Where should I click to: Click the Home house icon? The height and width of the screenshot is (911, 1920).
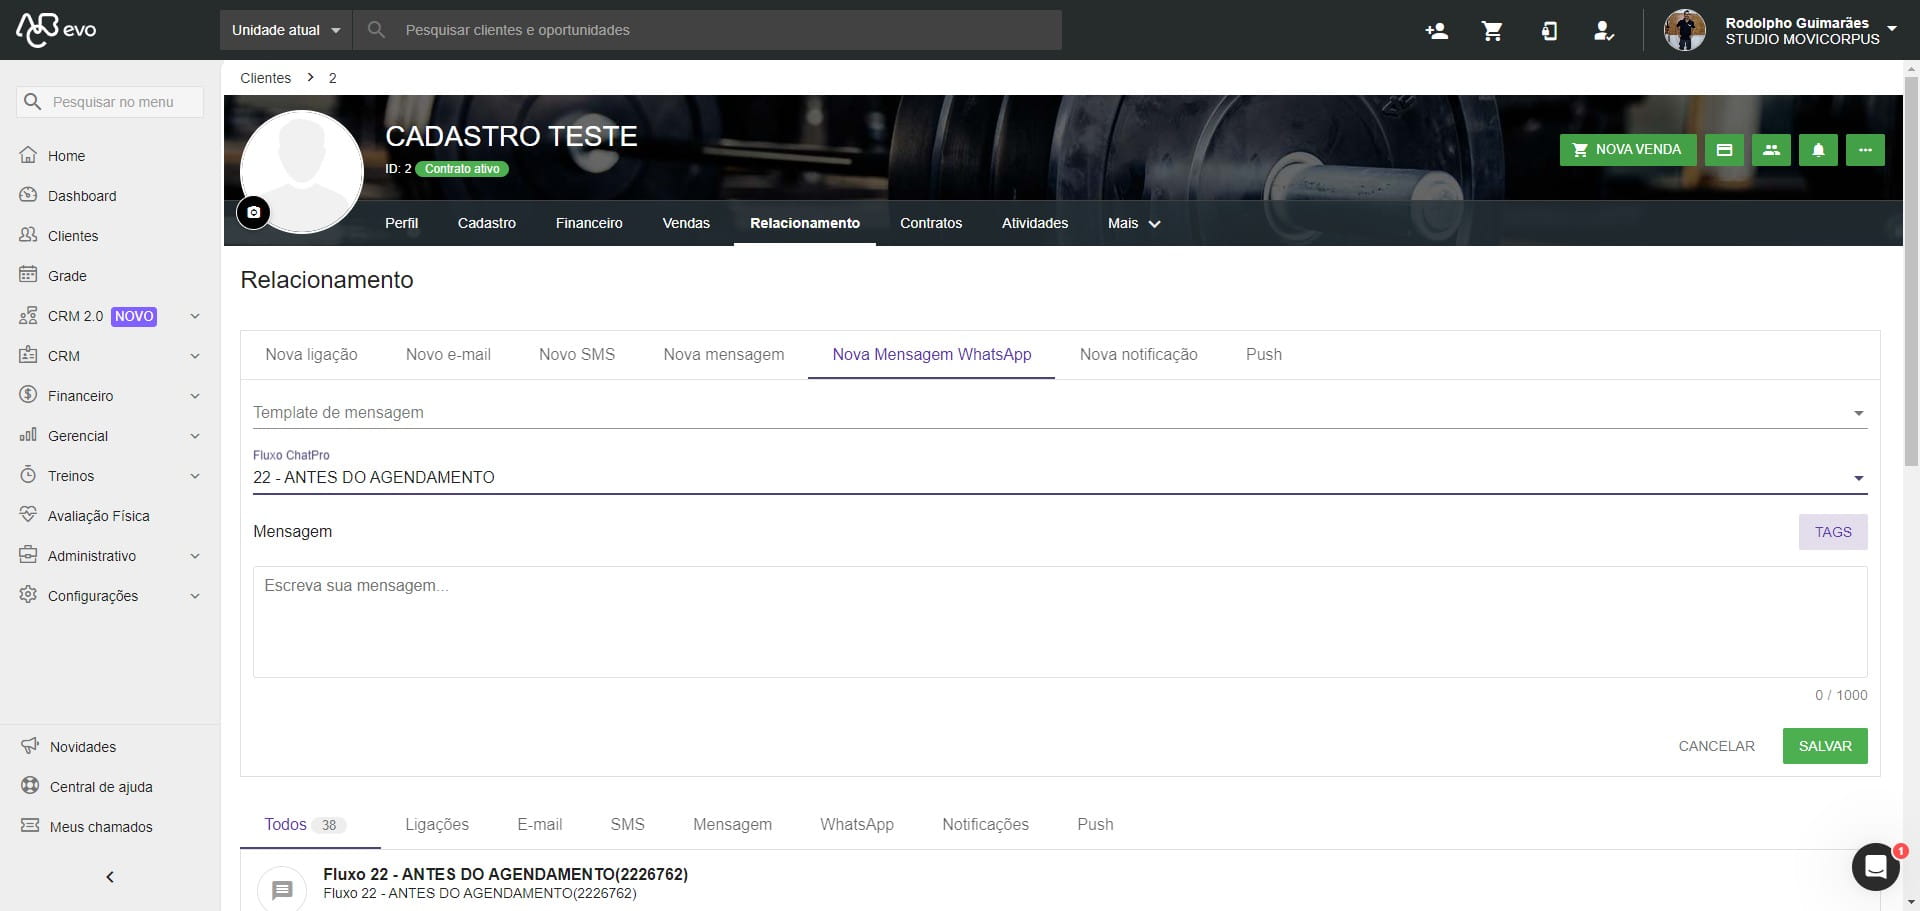(28, 155)
